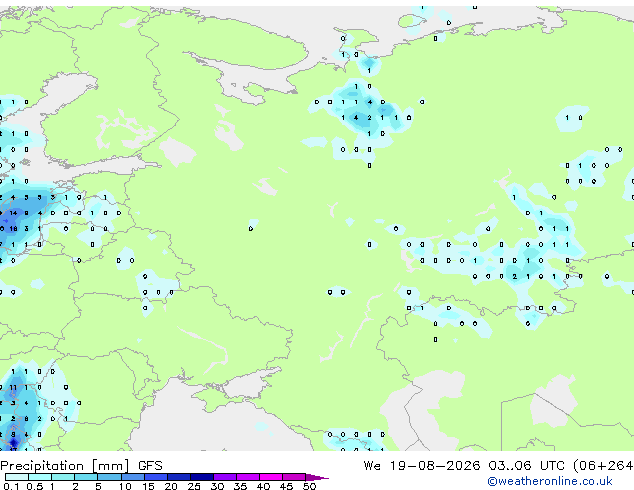The height and width of the screenshot is (490, 634).
Task: Click the 'We 19-08-2026 03..06 UTC' timestamp
Action: 464,466
